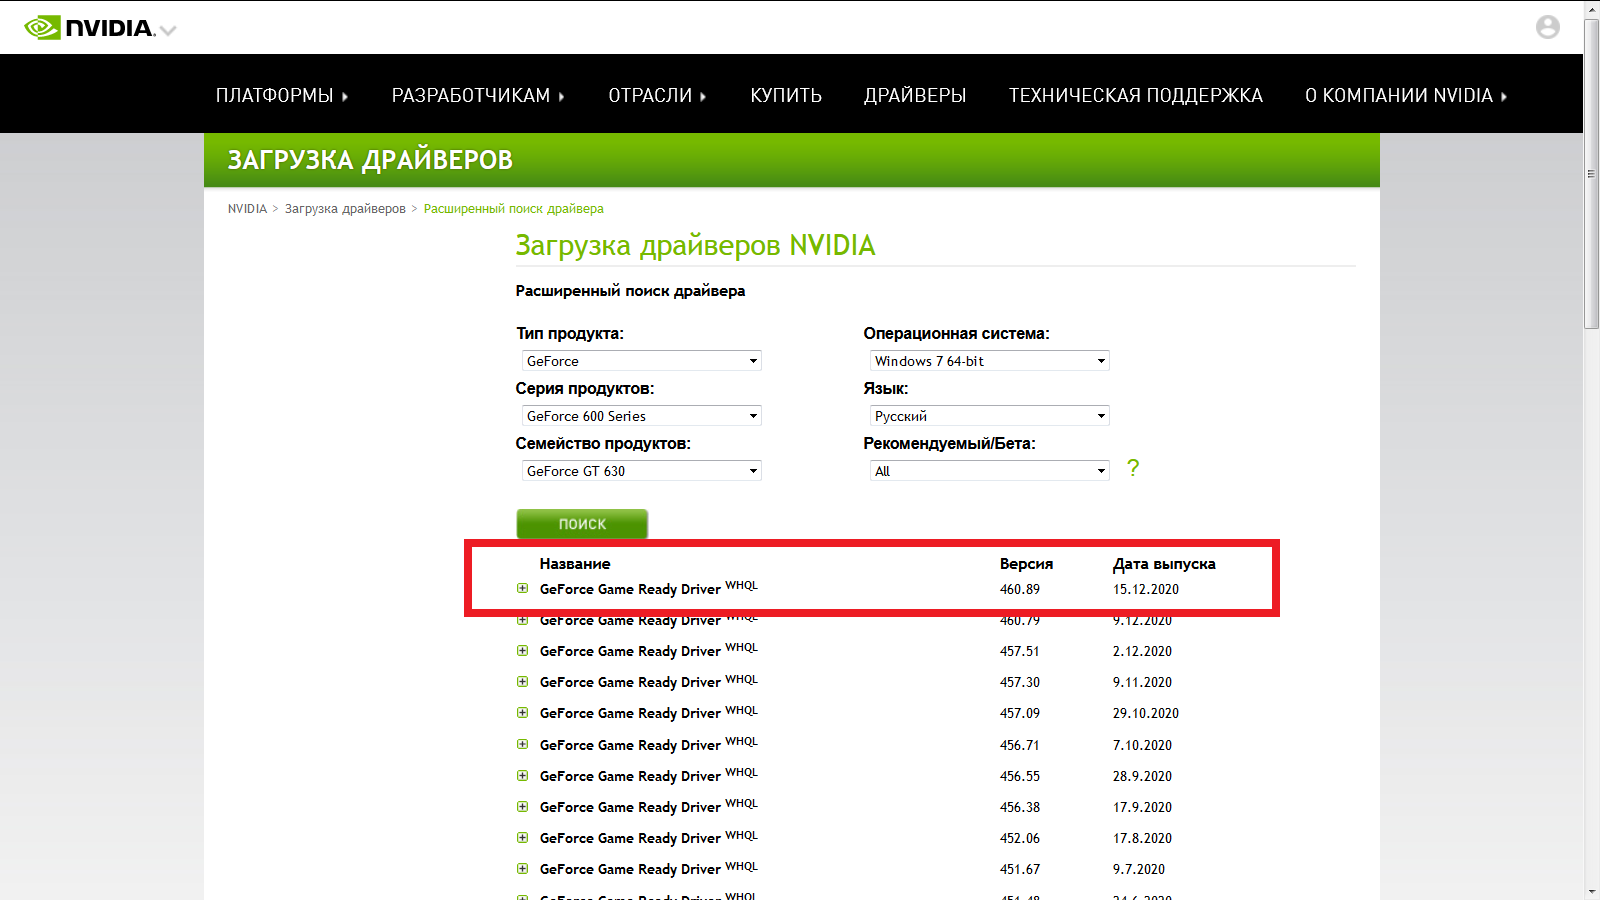Viewport: 1600px width, 900px height.
Task: Follow the Загрузка драйверов breadcrumb link
Action: coord(345,209)
